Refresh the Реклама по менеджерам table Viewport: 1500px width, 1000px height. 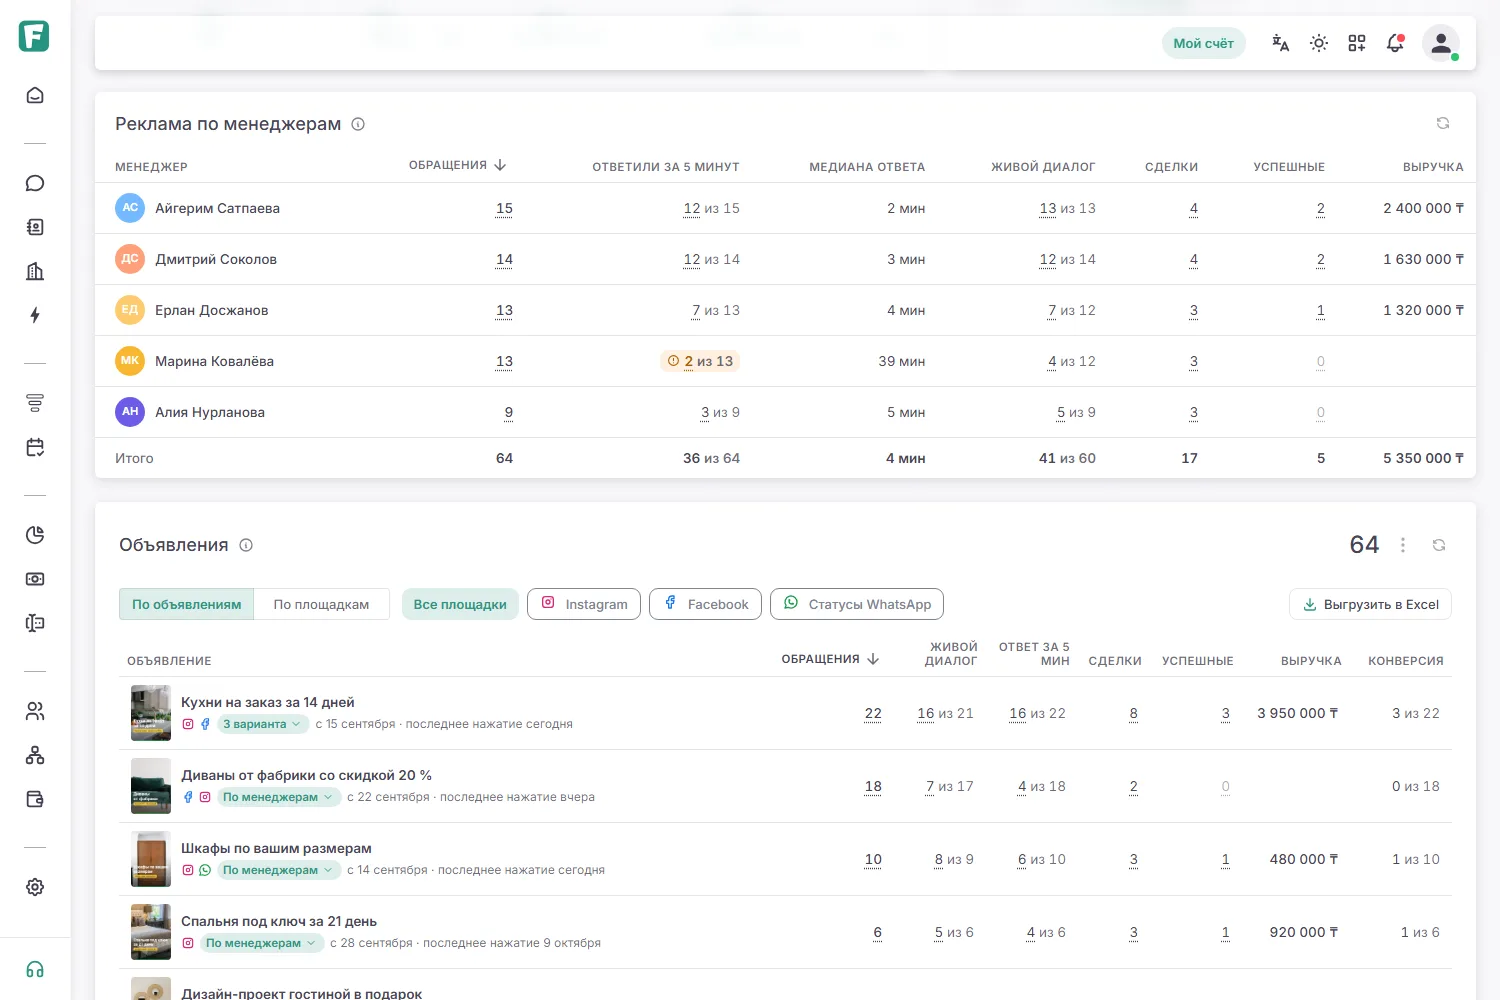(1443, 123)
